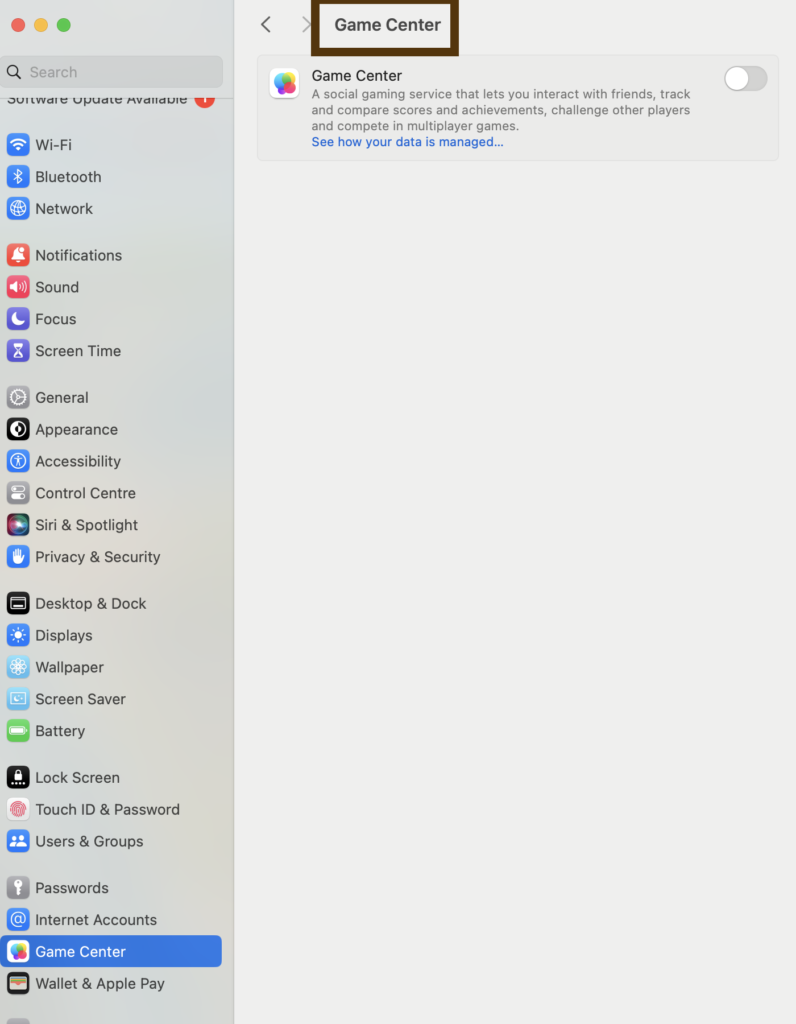Open Privacy & Security label

pyautogui.click(x=98, y=556)
